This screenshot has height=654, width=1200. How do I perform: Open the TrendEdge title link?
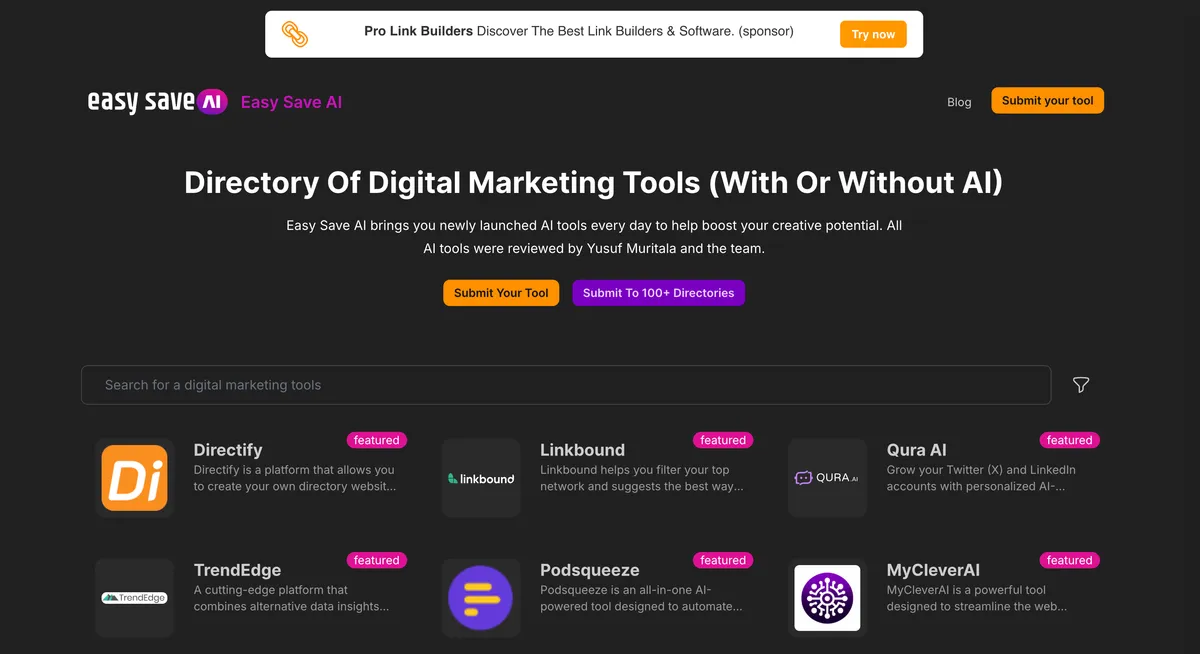point(237,570)
